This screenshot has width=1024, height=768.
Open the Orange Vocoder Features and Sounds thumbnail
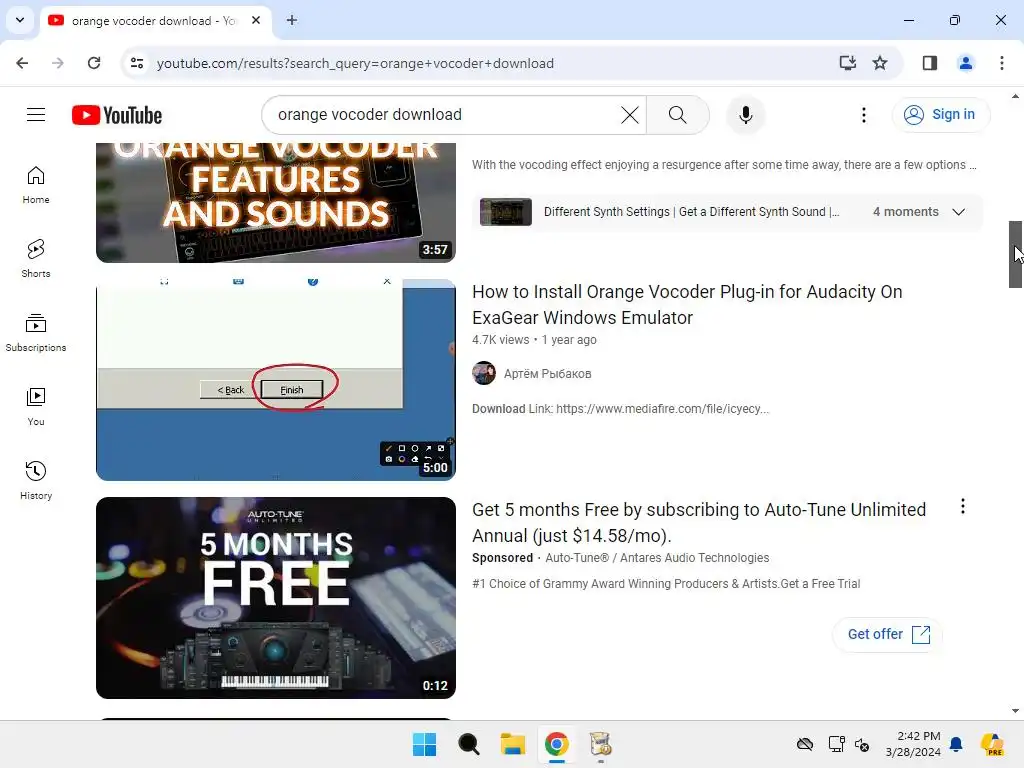click(x=276, y=202)
